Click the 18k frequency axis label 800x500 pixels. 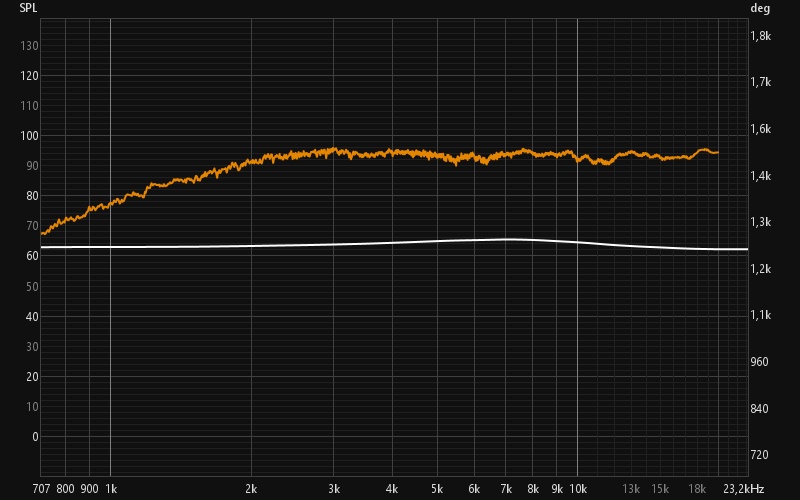(697, 489)
